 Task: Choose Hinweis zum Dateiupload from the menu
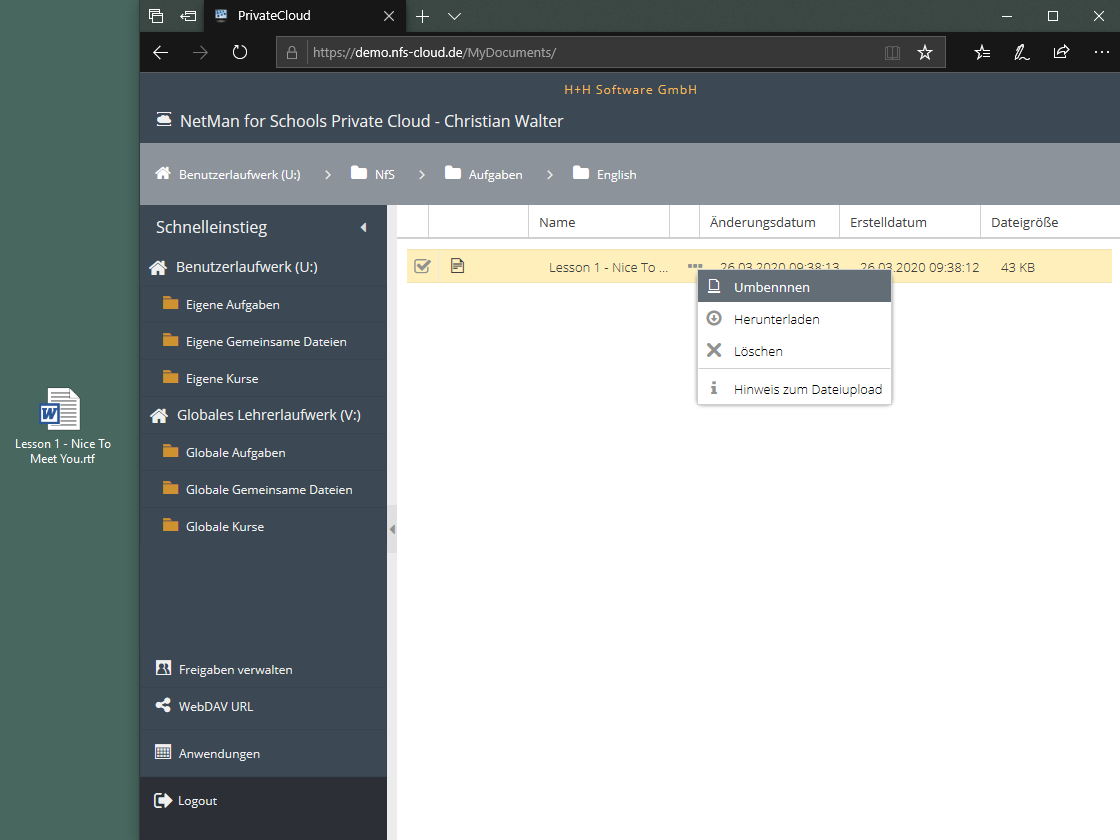pos(794,389)
